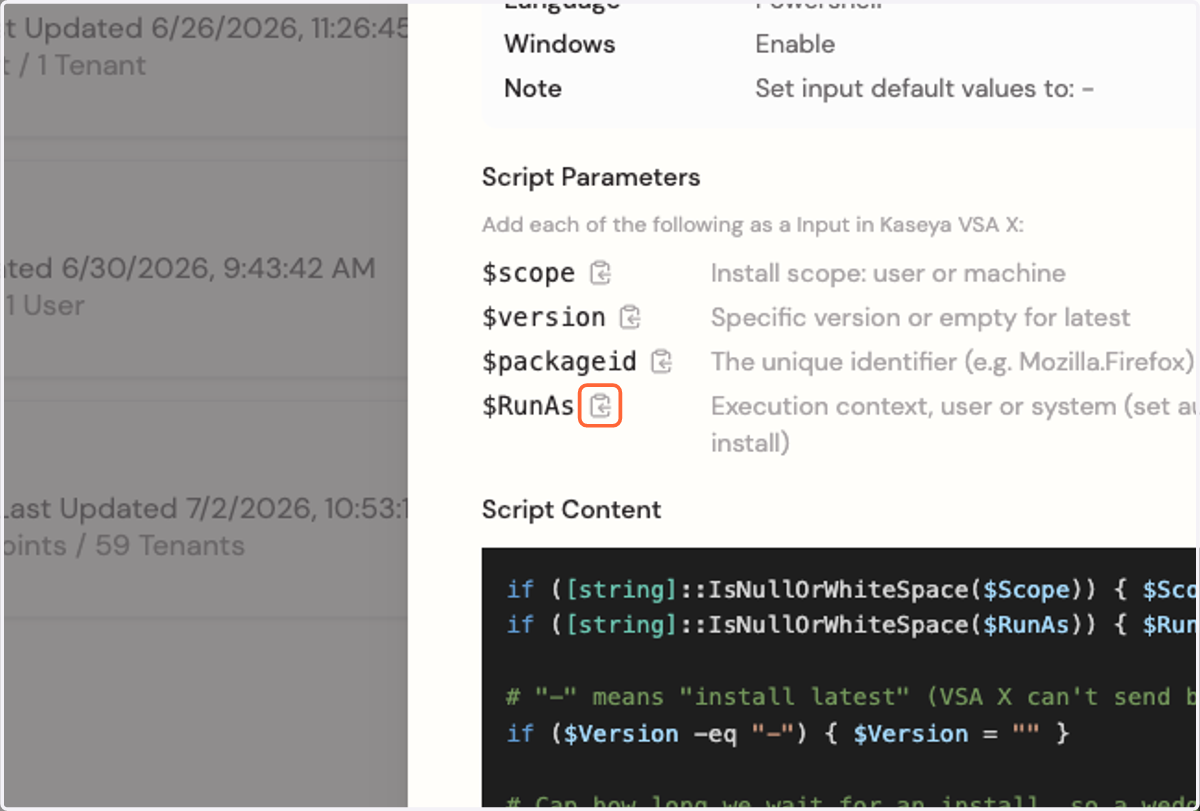The height and width of the screenshot is (811, 1200).
Task: Select the $packageid parameter text
Action: [559, 362]
